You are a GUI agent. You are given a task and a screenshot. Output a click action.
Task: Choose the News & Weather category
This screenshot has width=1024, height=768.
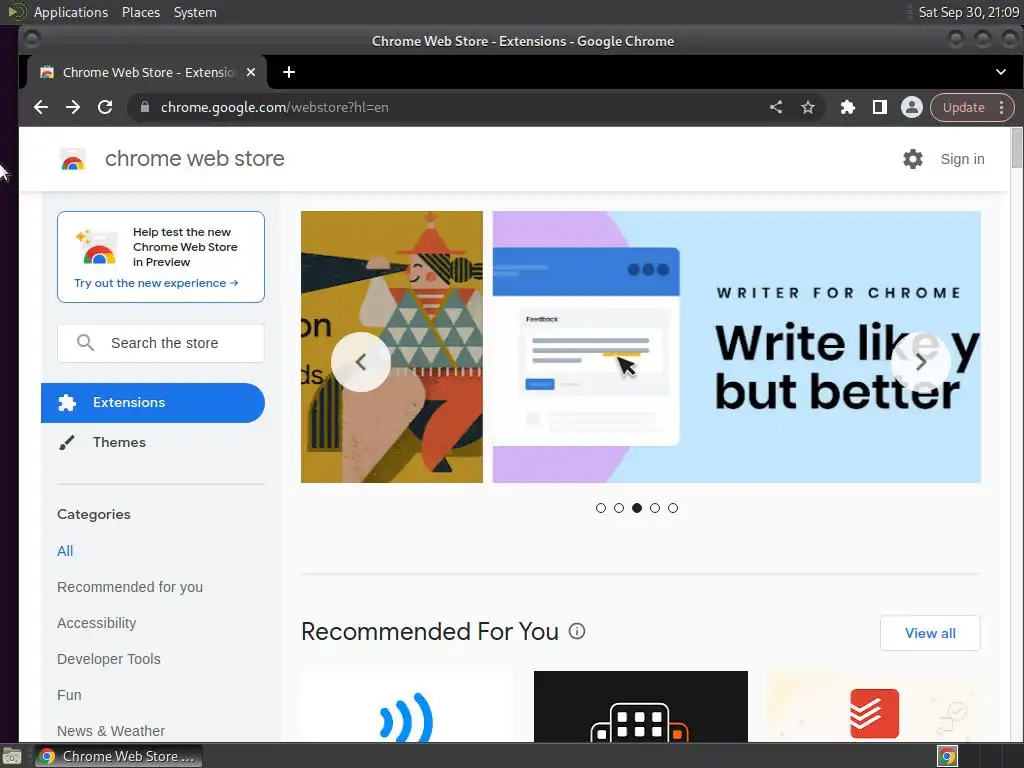point(111,731)
